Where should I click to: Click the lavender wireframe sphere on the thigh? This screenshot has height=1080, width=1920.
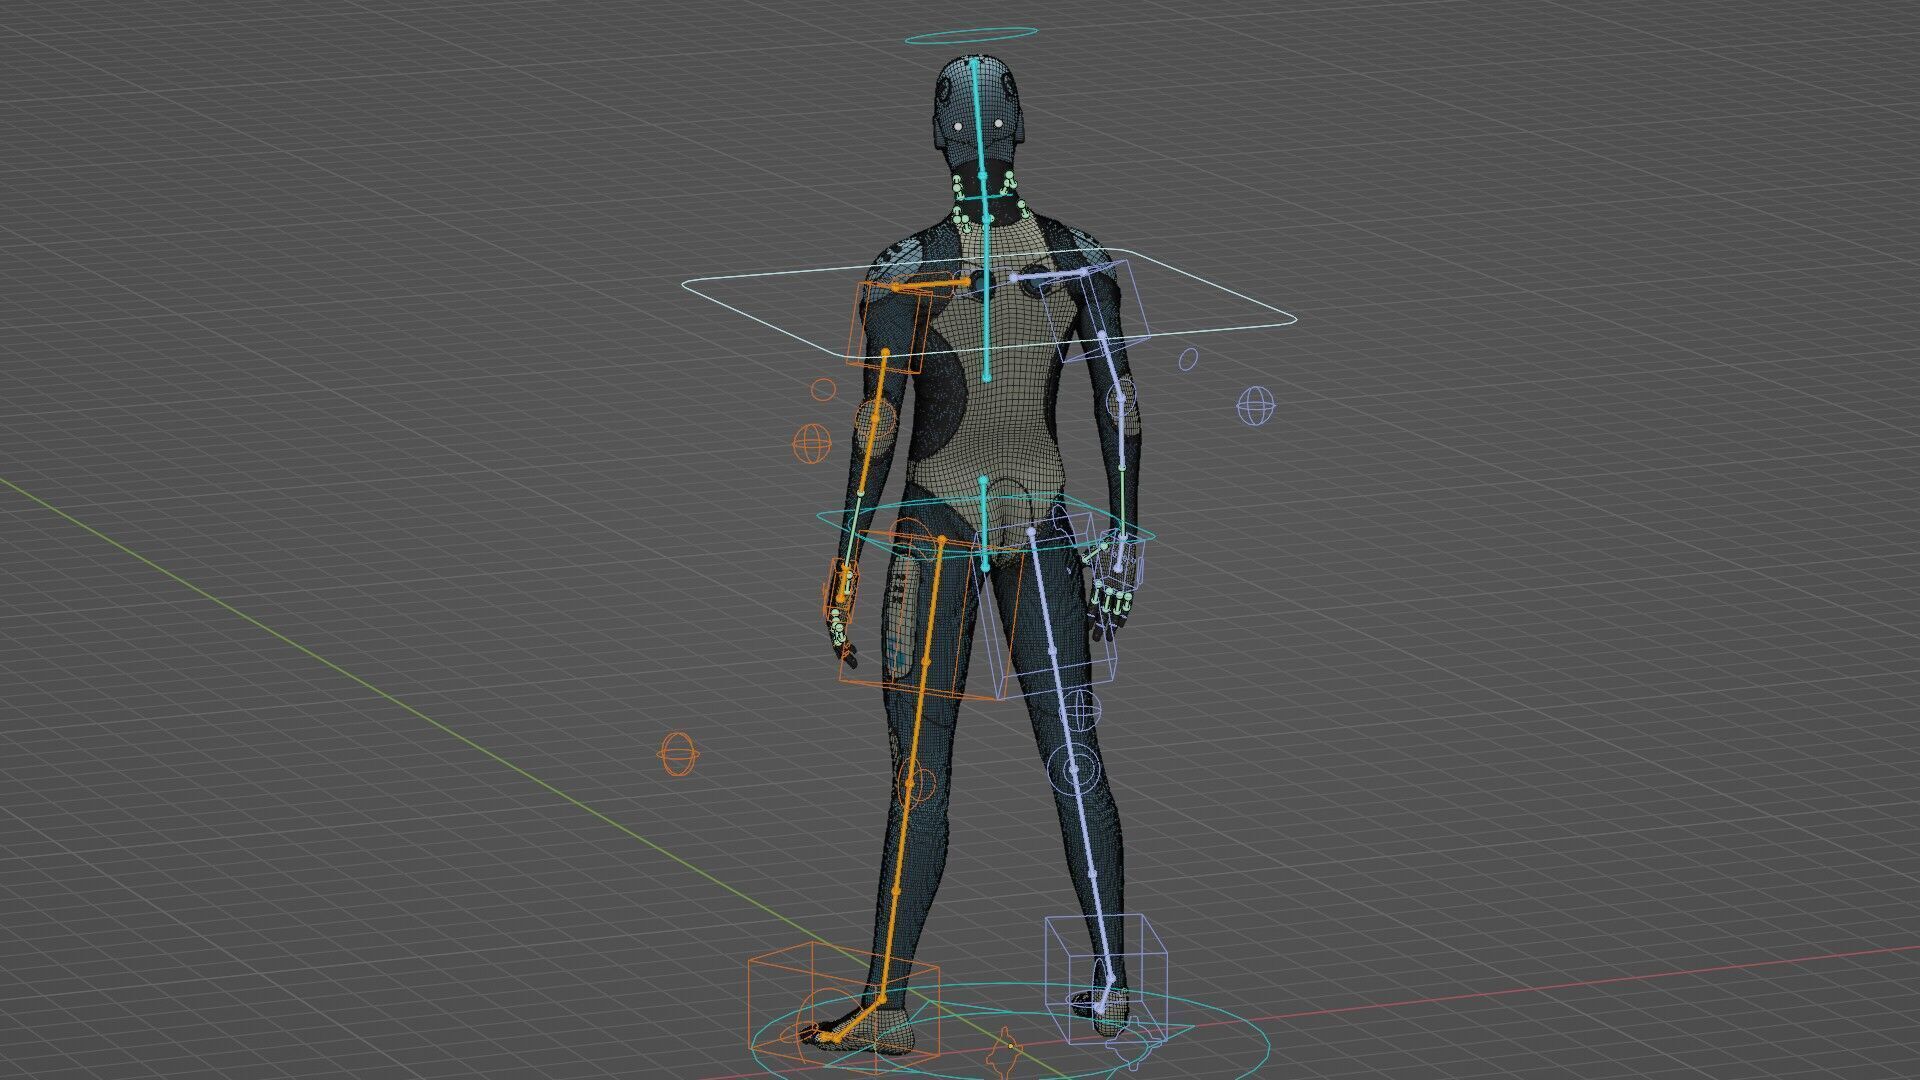tap(1081, 709)
